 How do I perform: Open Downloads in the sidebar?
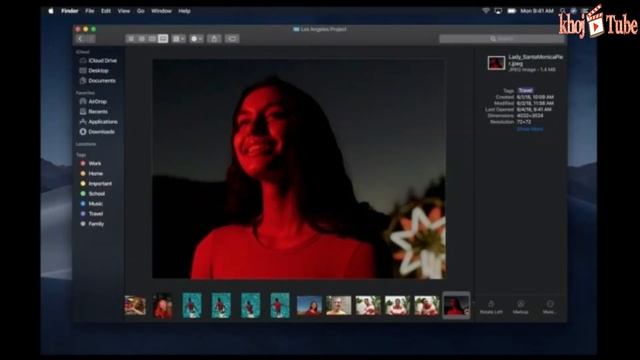pyautogui.click(x=97, y=132)
